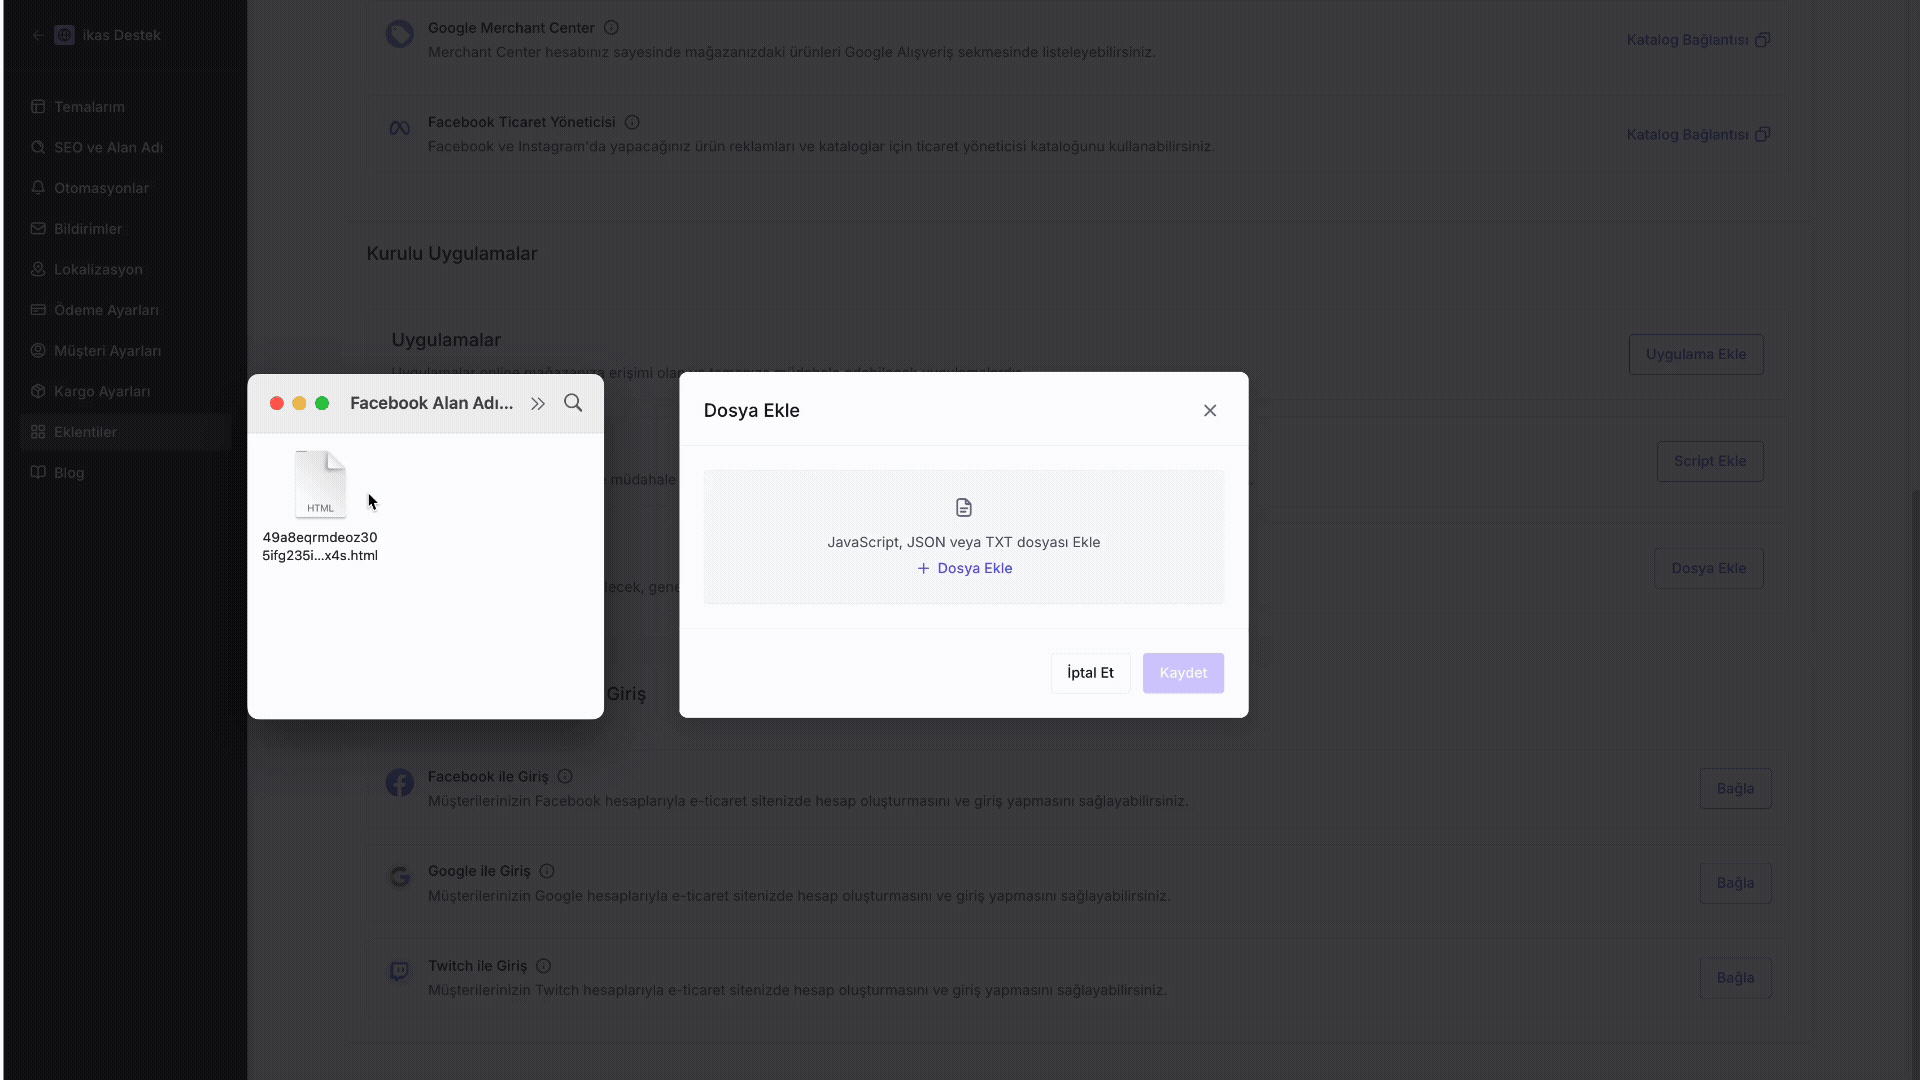Image resolution: width=1920 pixels, height=1080 pixels.
Task: Open SEO ve Alan Adı menu item
Action: click(x=108, y=147)
